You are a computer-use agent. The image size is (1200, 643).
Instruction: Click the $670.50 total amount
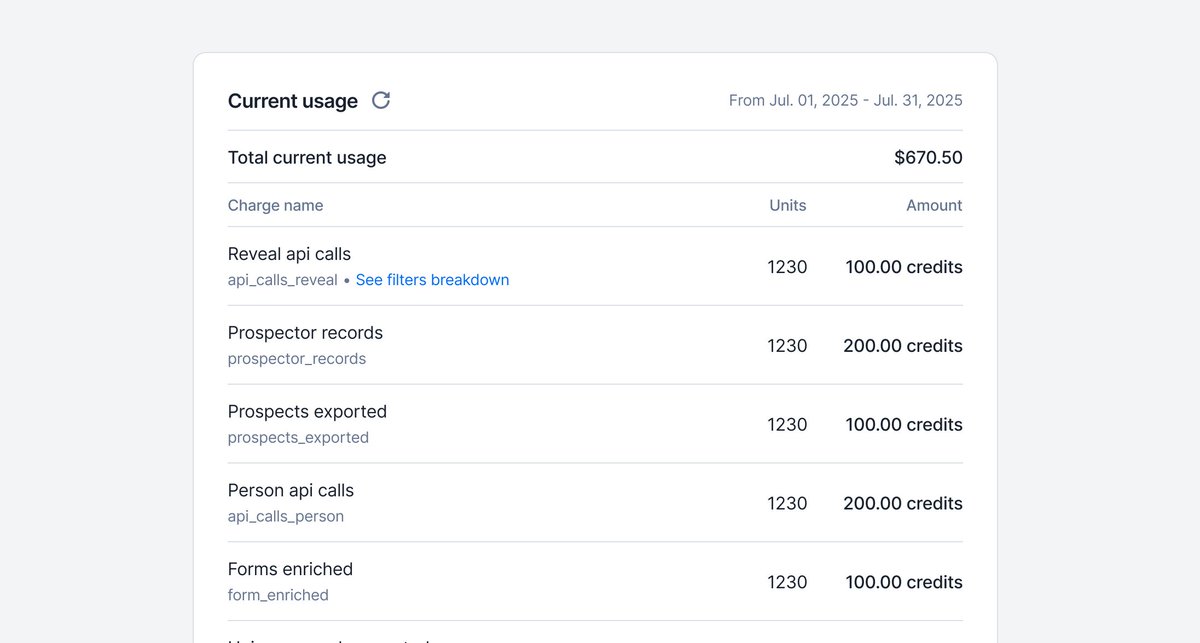pyautogui.click(x=929, y=157)
